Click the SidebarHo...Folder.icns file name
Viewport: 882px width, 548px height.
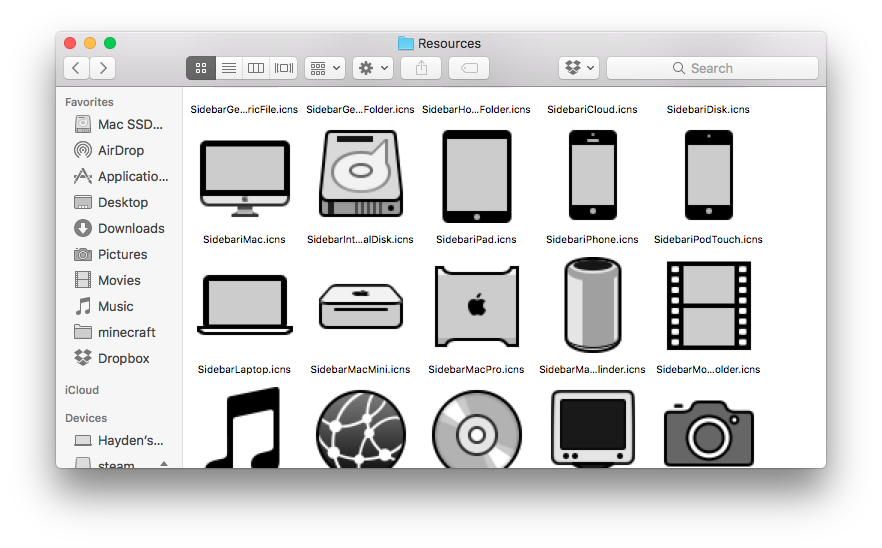[x=476, y=109]
